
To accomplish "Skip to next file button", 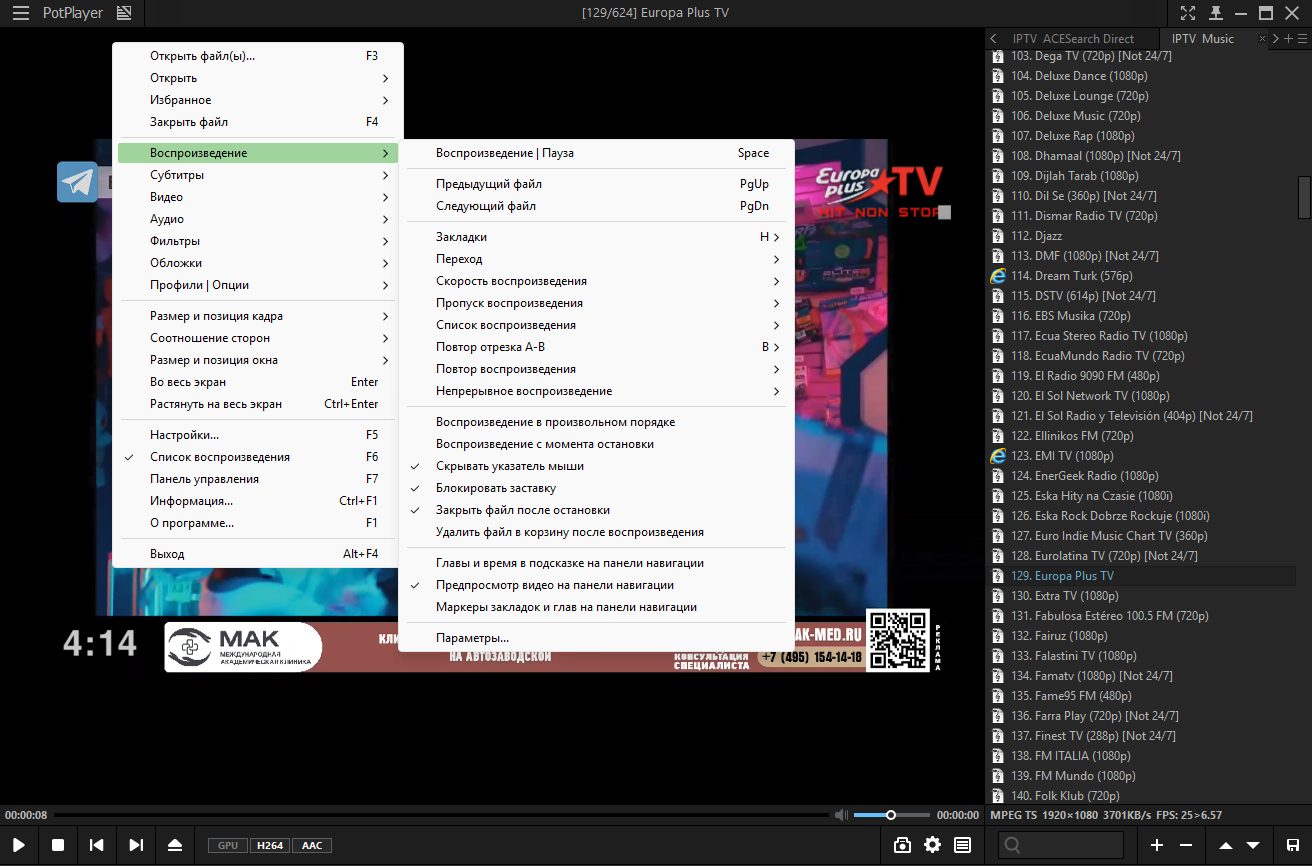I will pos(136,845).
